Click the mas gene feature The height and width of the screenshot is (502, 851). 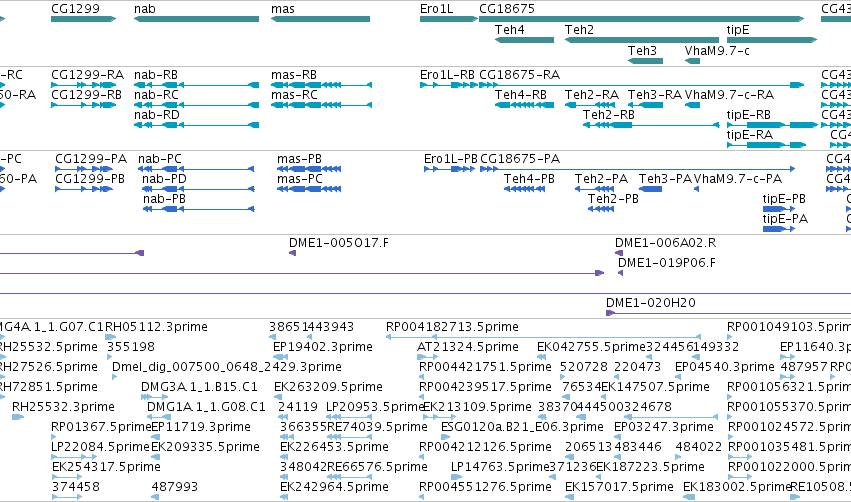pyautogui.click(x=320, y=19)
